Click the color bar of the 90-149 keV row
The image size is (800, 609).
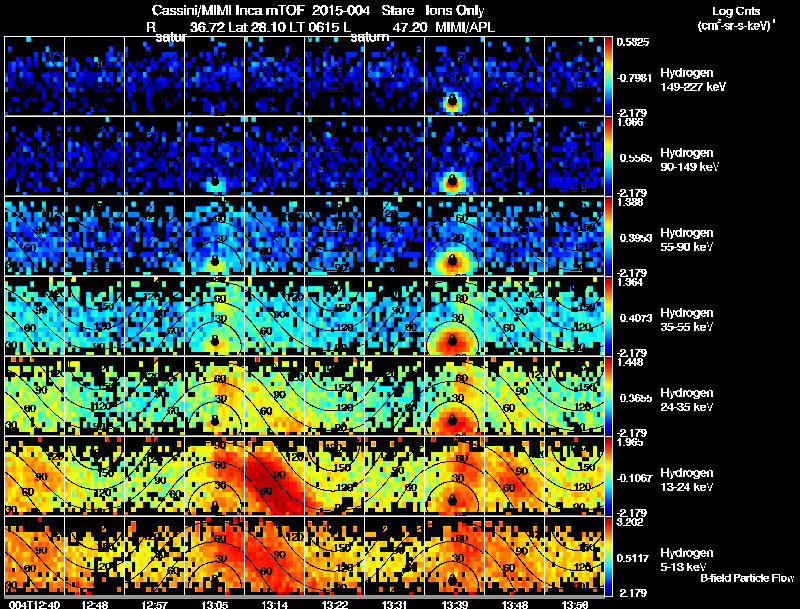608,156
